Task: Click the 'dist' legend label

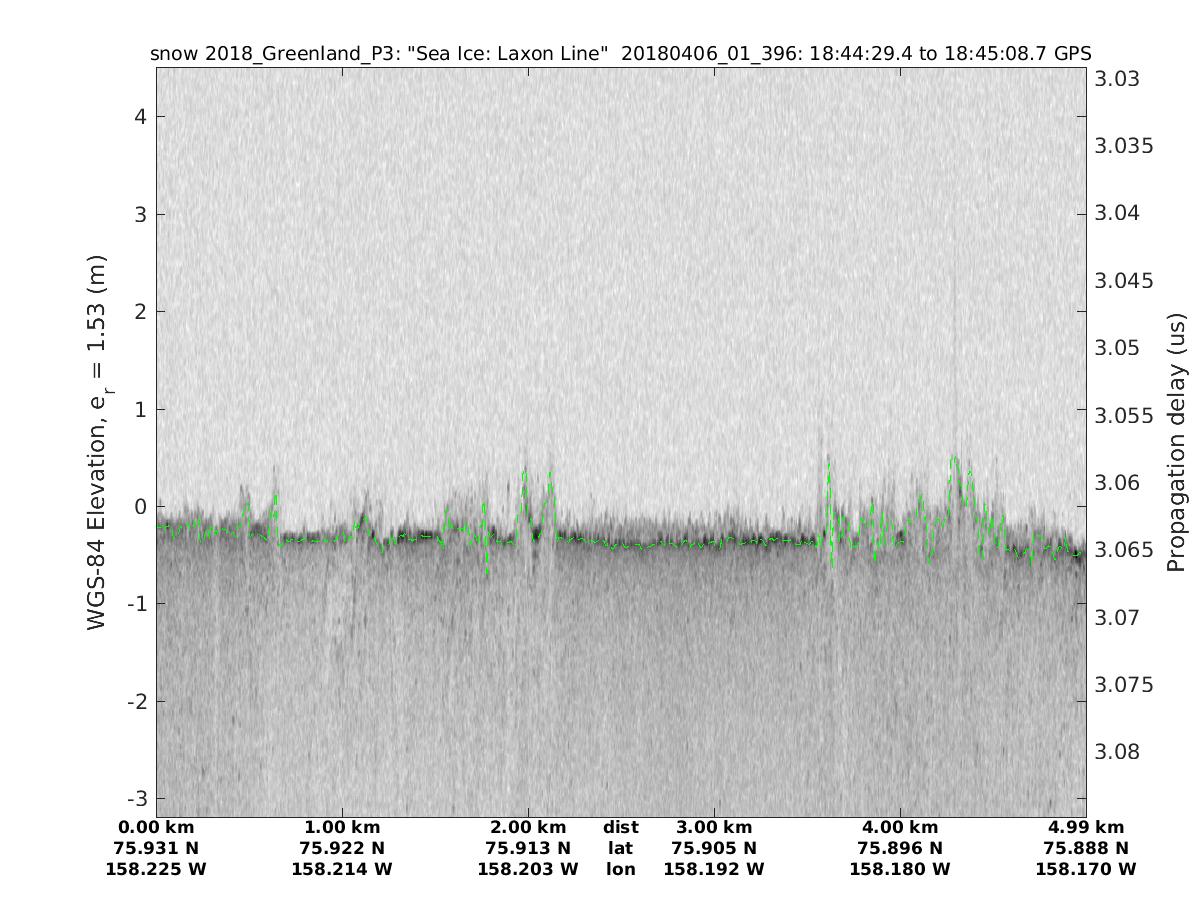Action: [x=620, y=827]
